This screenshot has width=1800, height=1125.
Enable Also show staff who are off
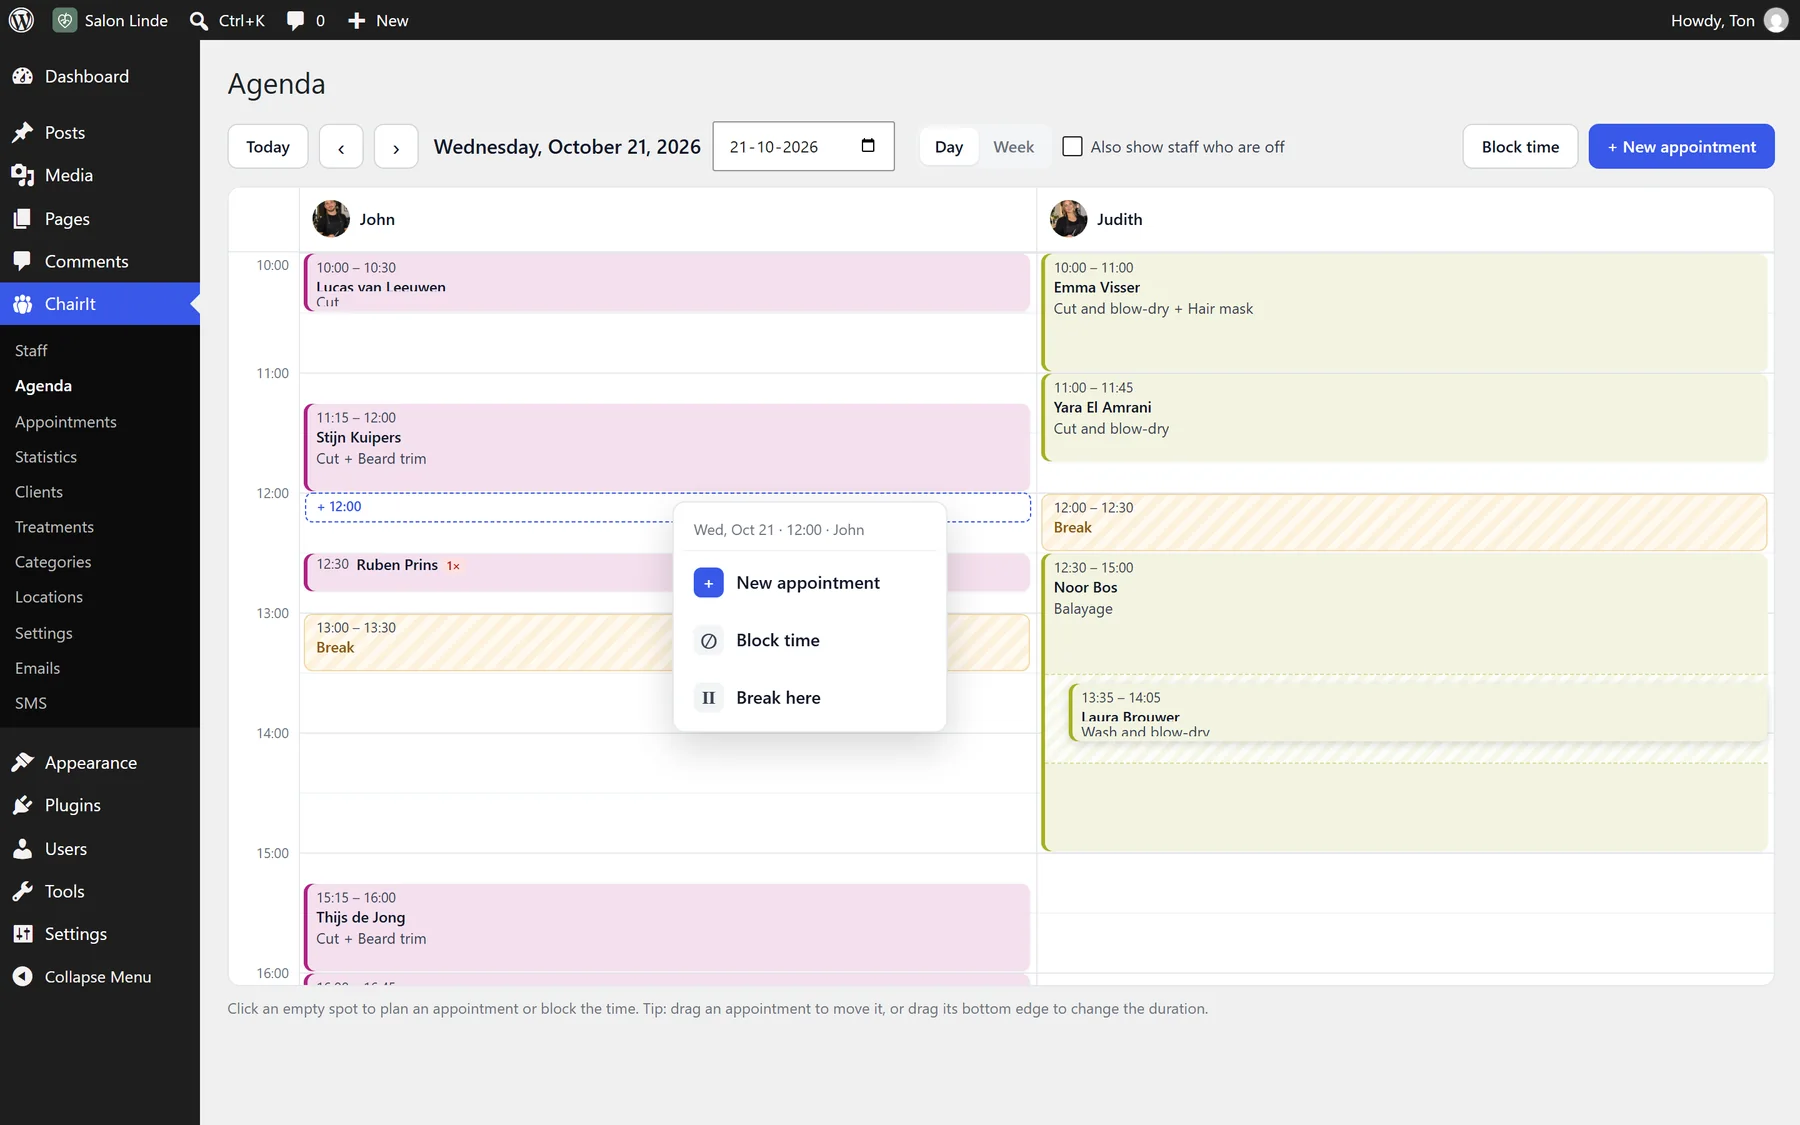[x=1072, y=146]
